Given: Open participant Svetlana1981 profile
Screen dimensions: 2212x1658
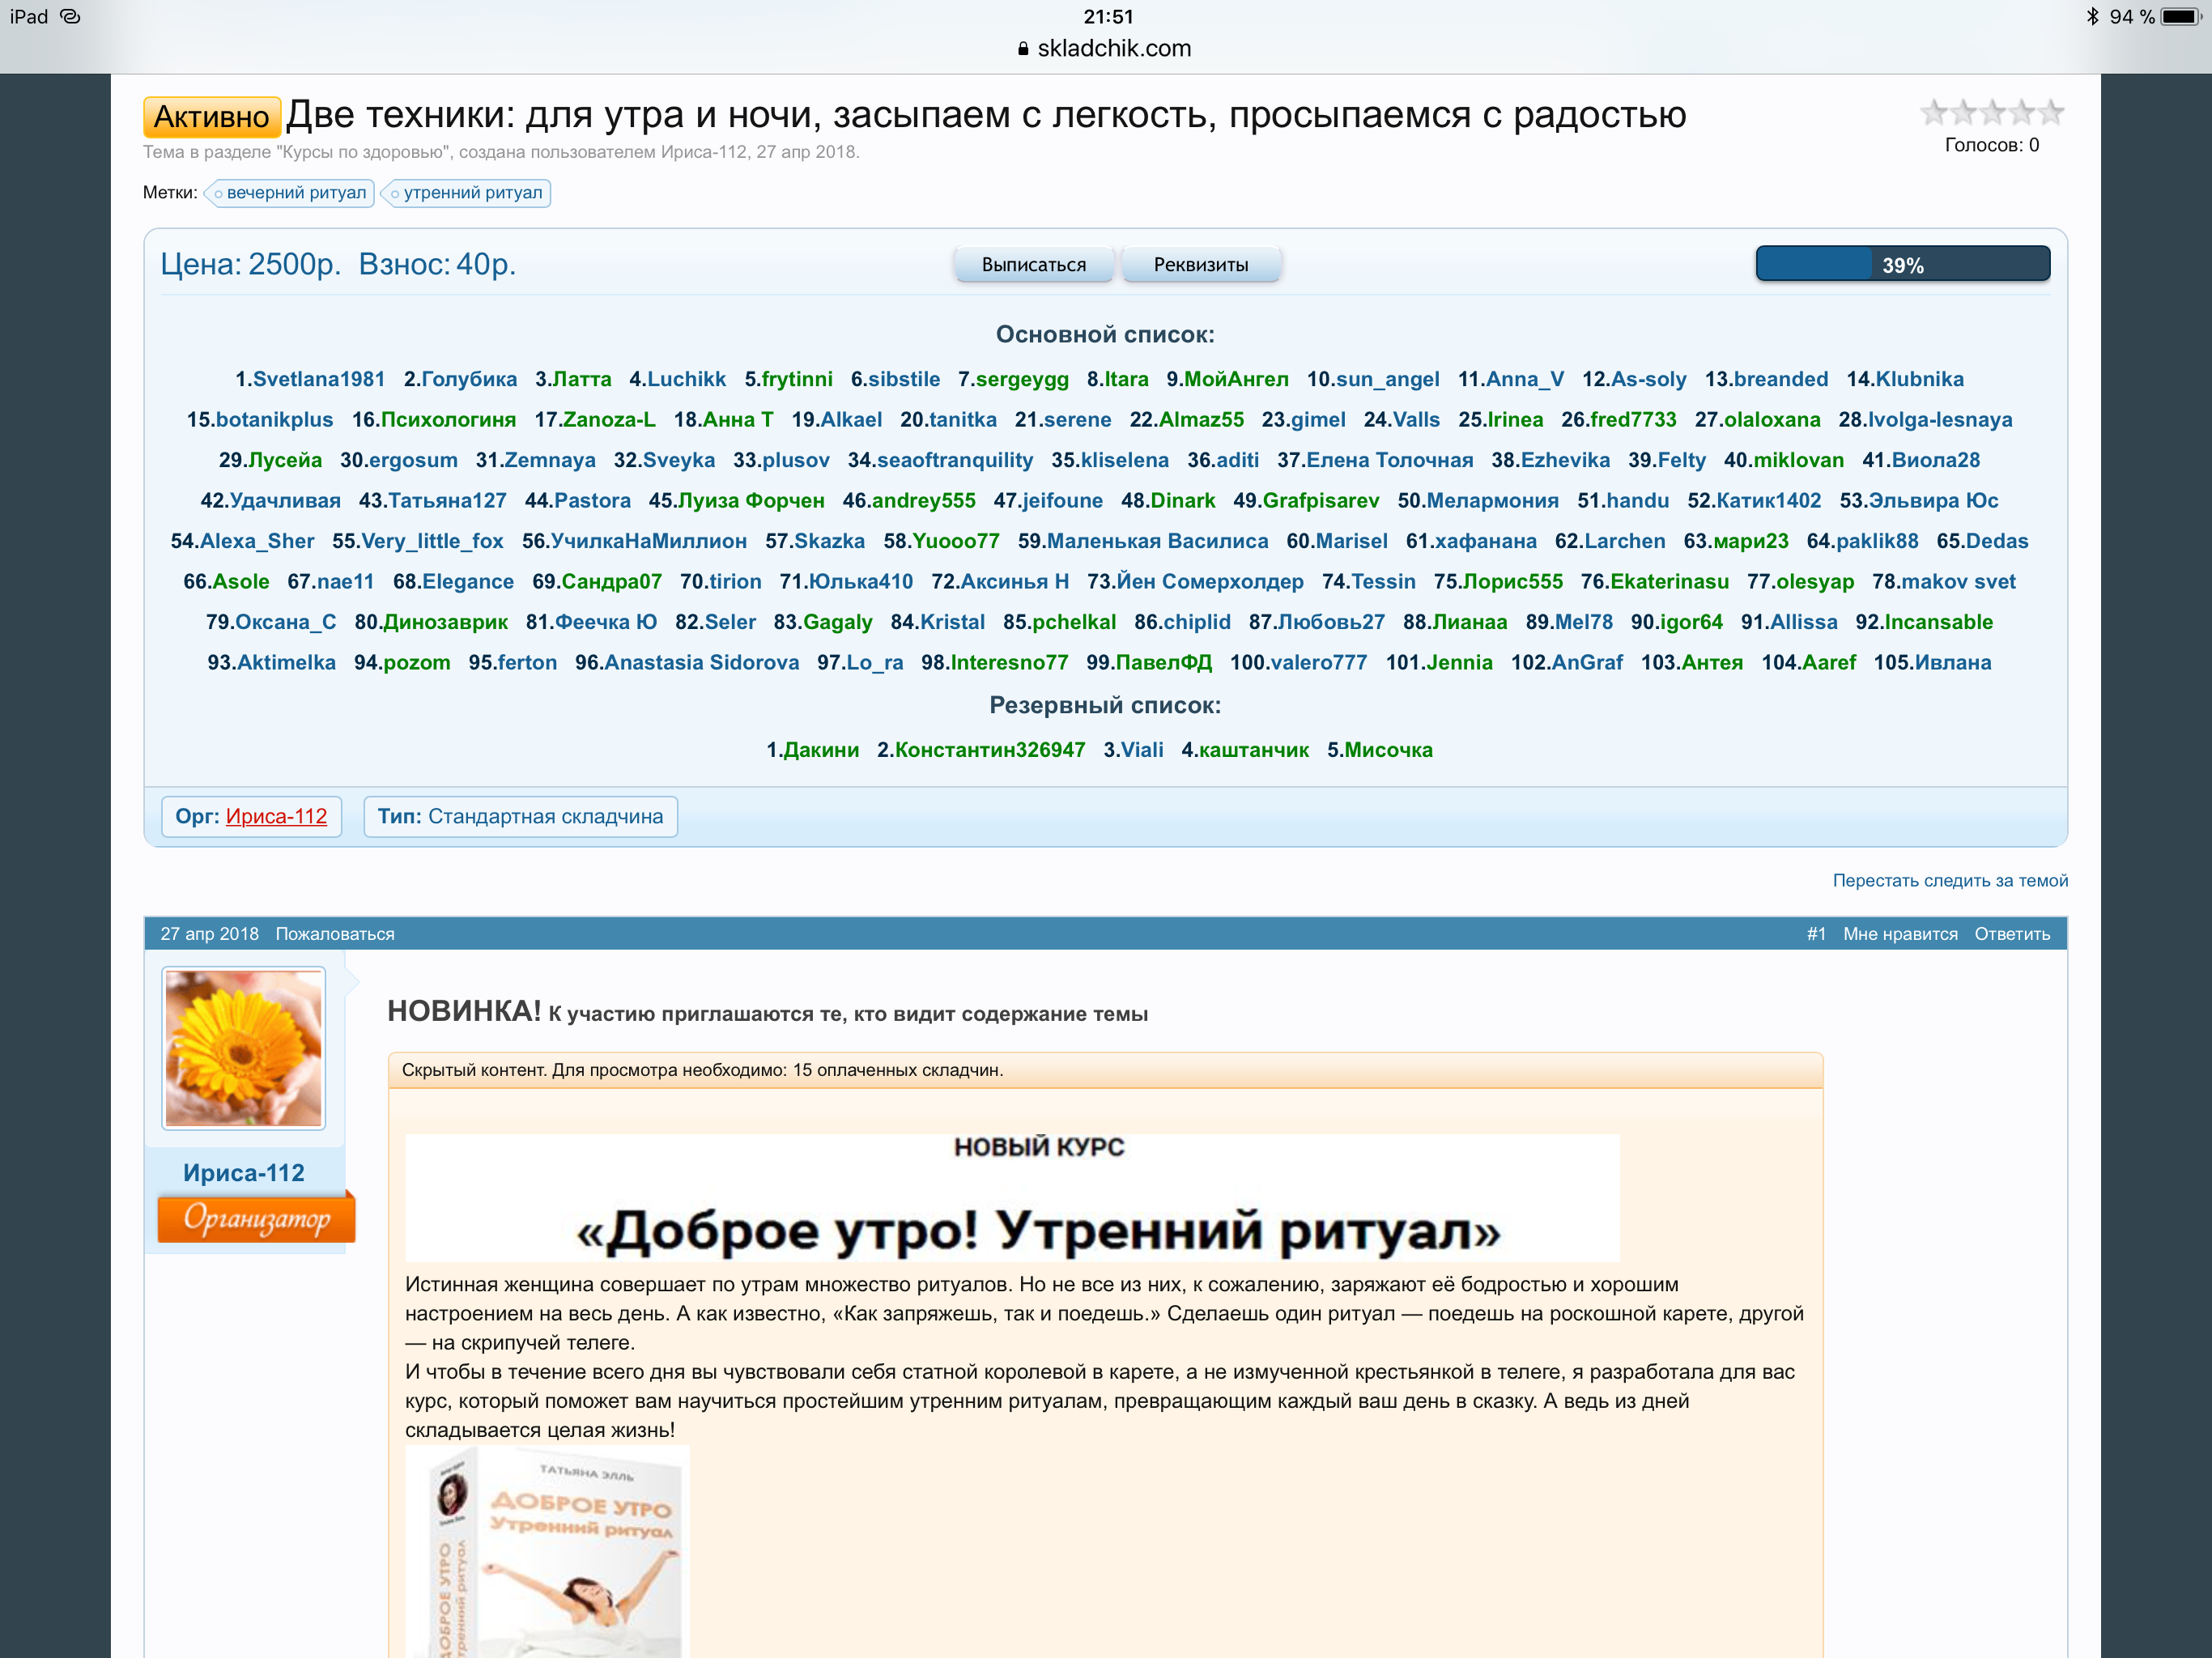Looking at the screenshot, I should 318,379.
